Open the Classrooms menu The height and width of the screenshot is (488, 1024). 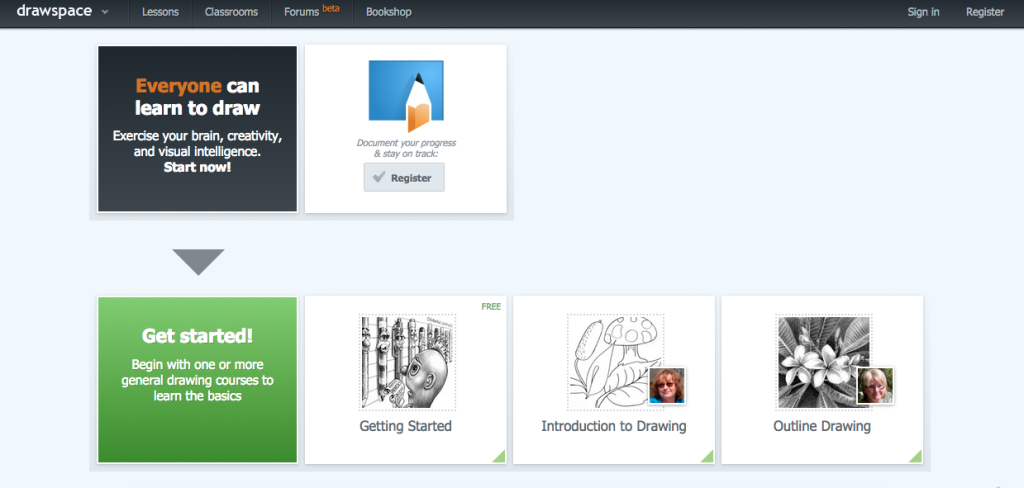(x=231, y=12)
